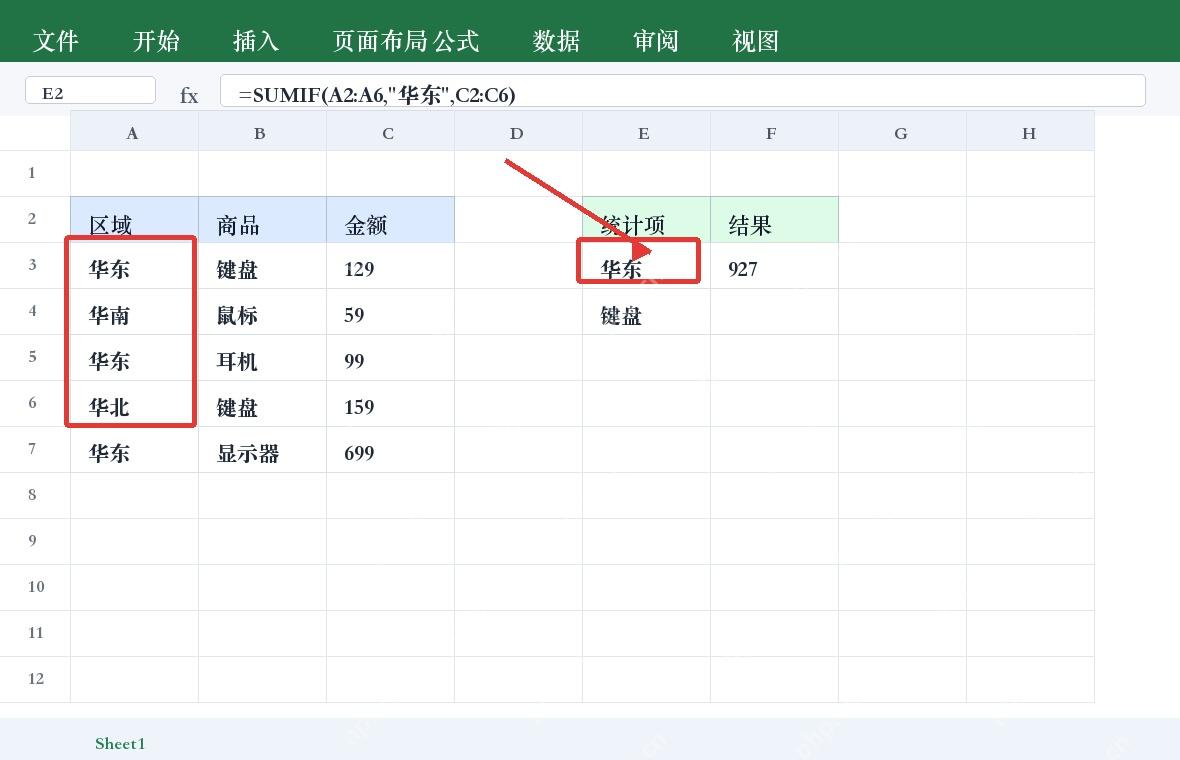This screenshot has height=760, width=1180.
Task: Select row 11 header
Action: (x=35, y=633)
